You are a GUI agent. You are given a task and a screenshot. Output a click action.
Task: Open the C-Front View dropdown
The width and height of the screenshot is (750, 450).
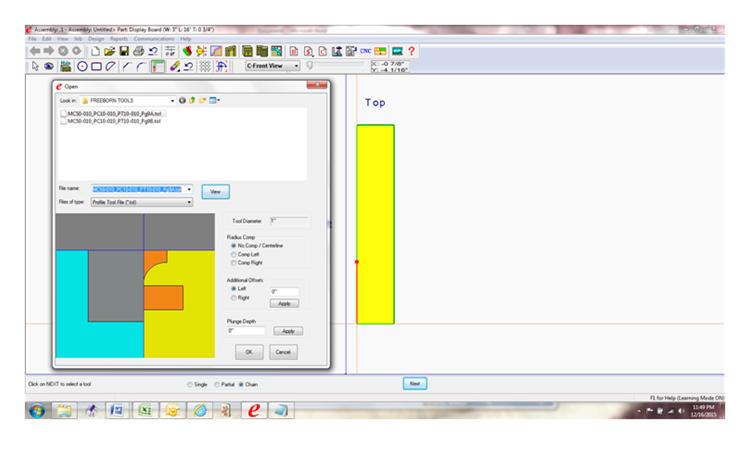click(x=297, y=67)
